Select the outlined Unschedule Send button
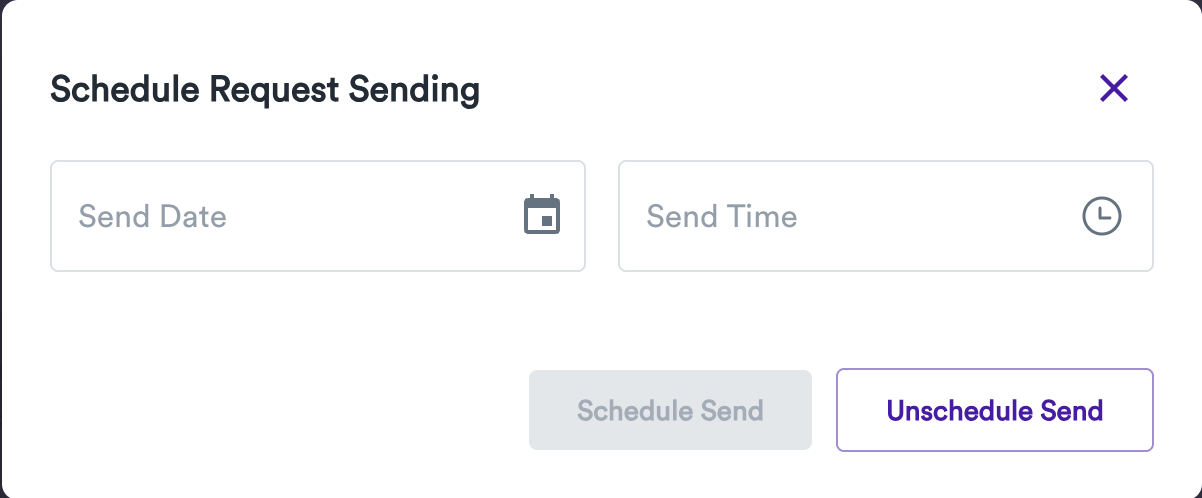 point(994,410)
